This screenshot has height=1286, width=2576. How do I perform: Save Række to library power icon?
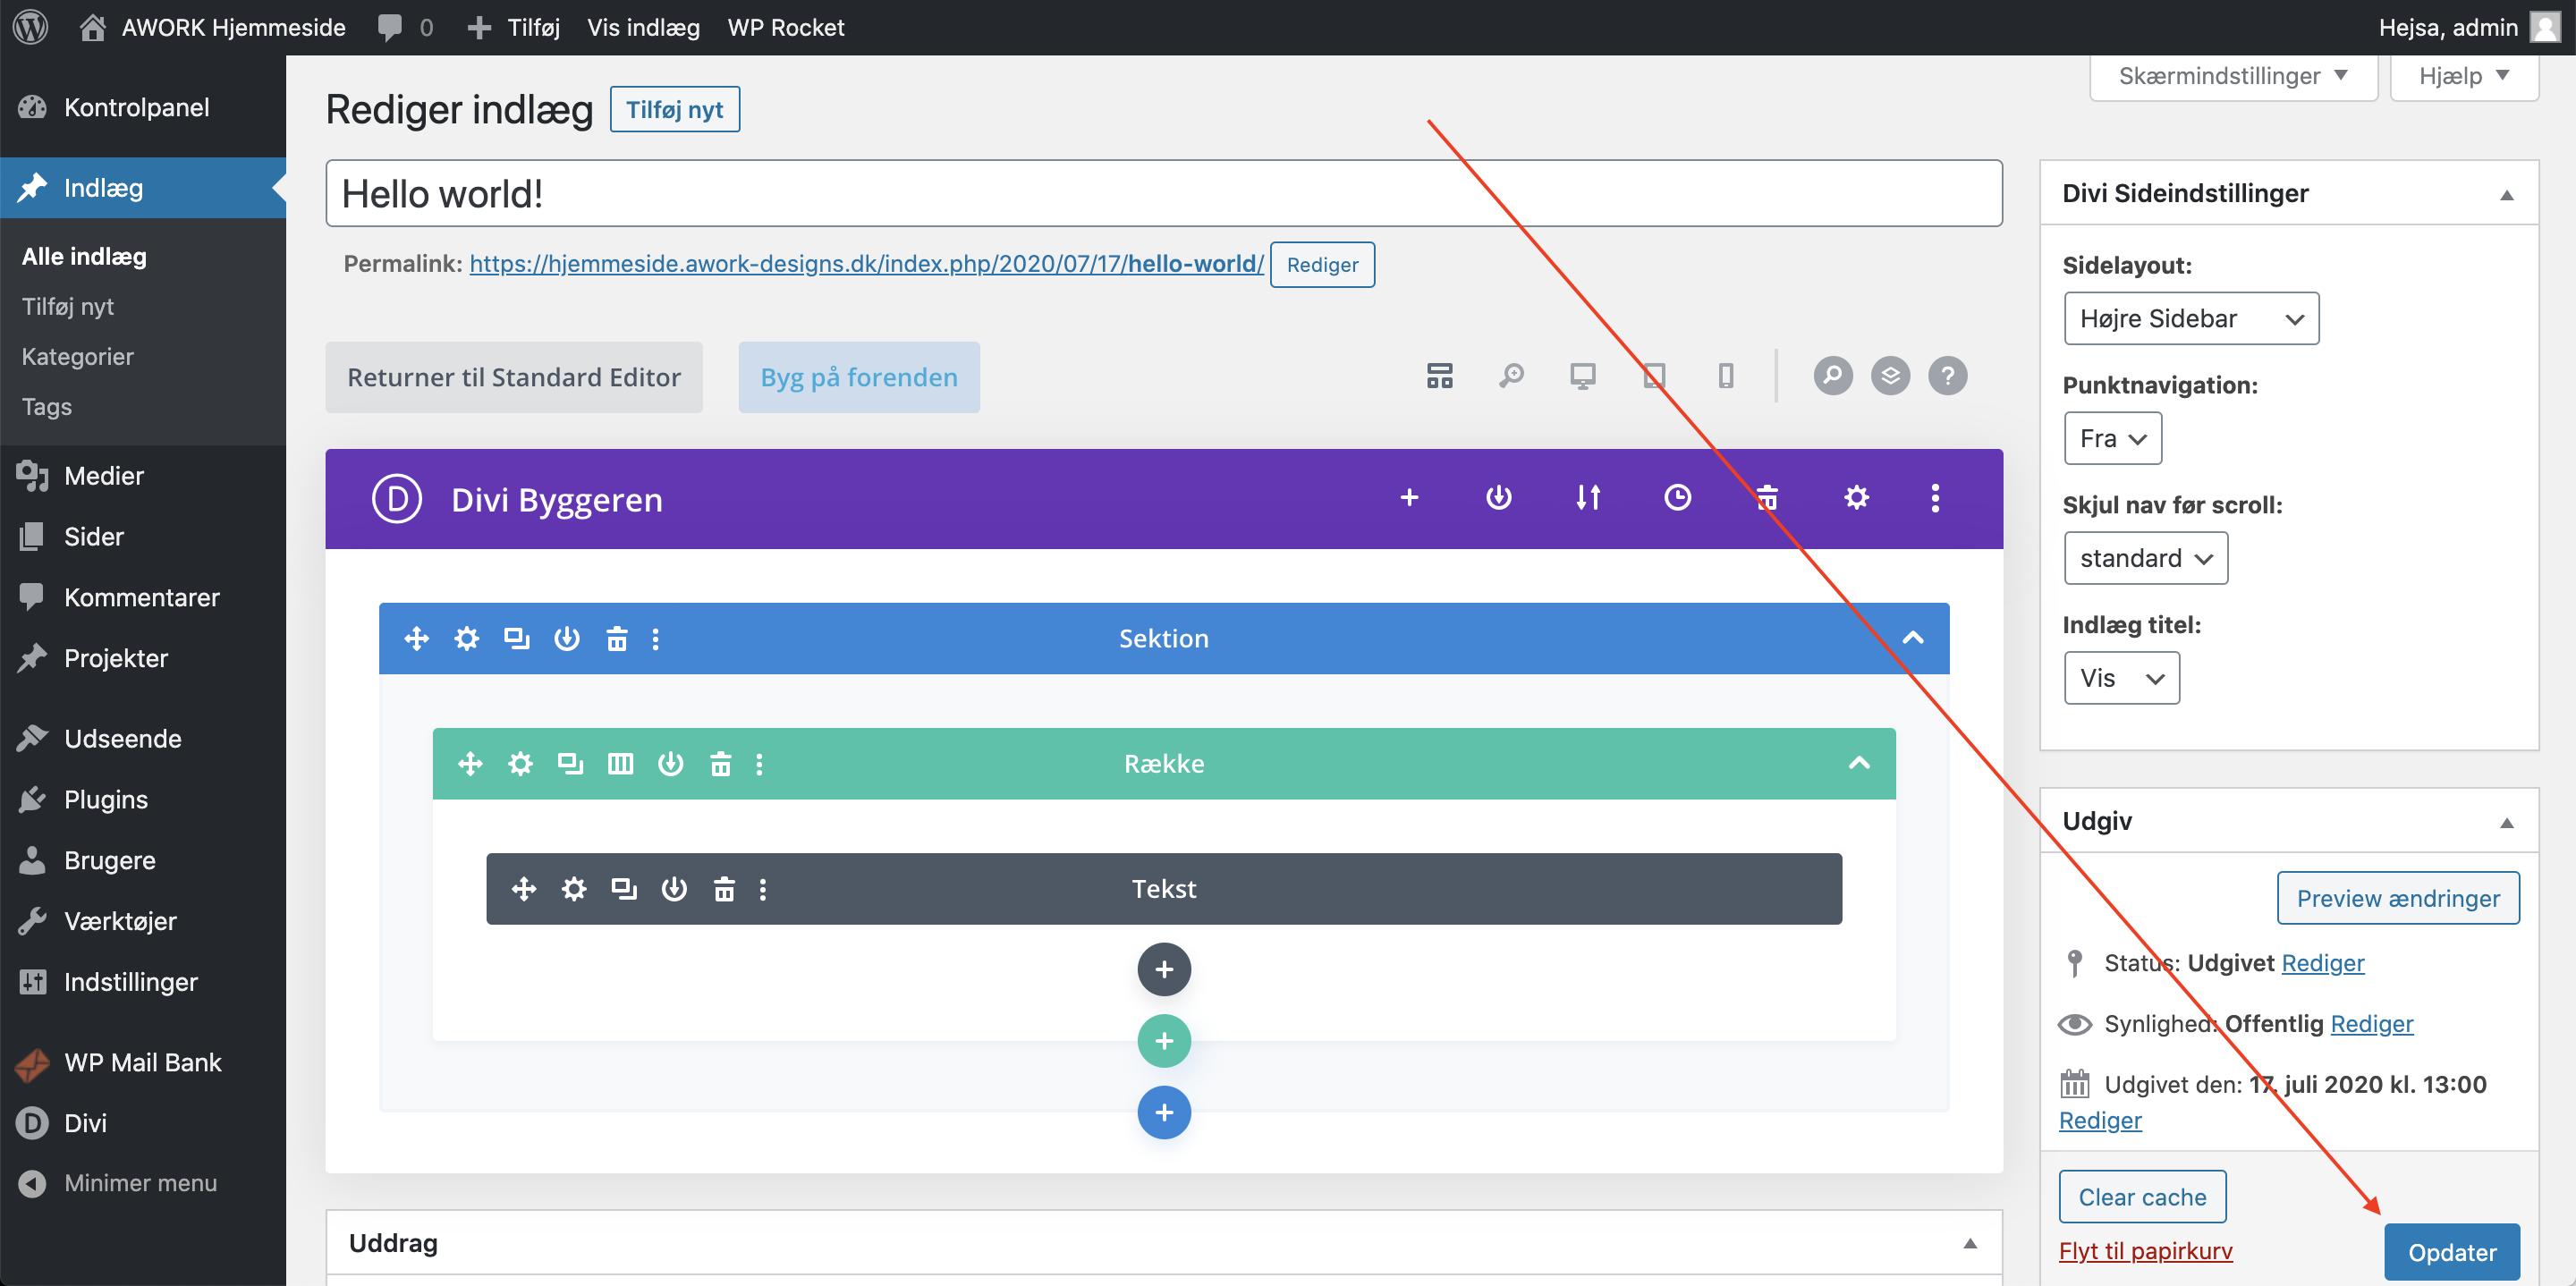[x=670, y=764]
